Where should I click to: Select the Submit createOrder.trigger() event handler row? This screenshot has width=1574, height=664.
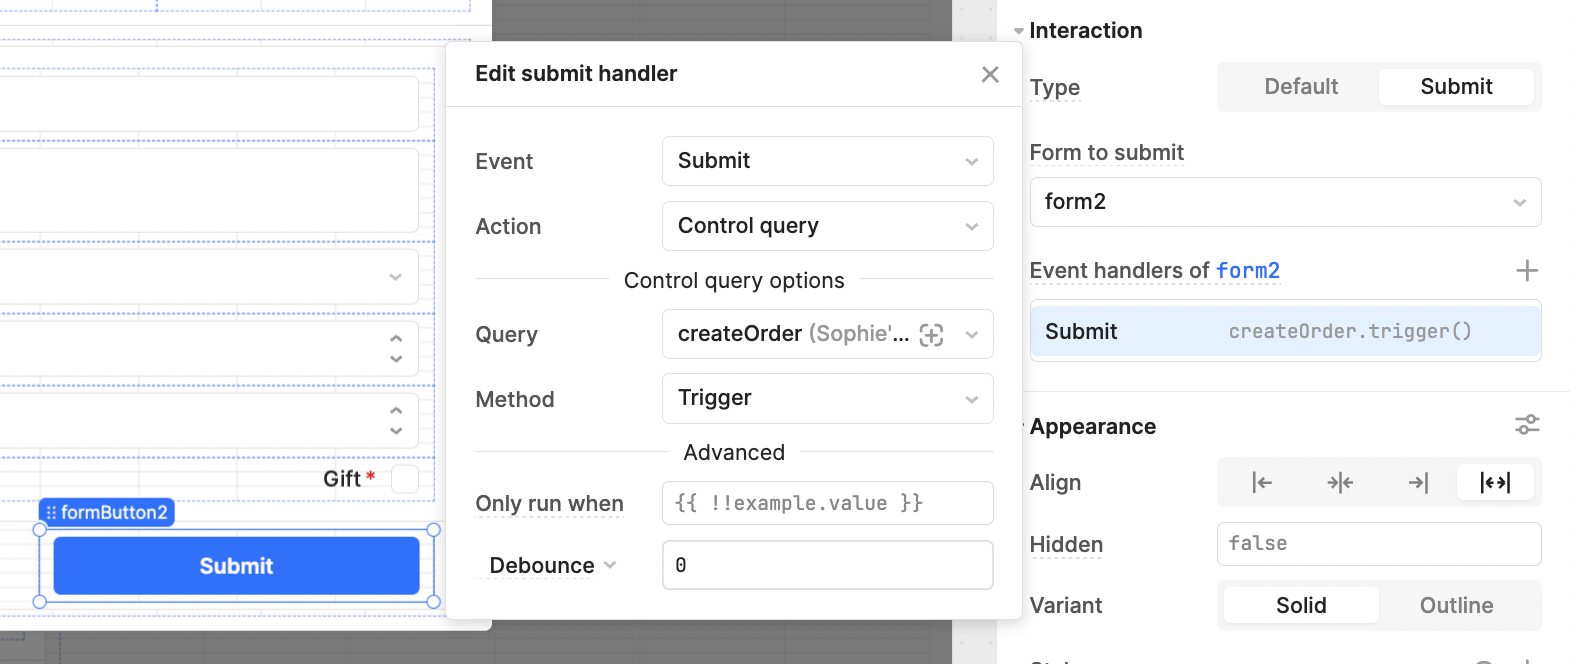click(1285, 331)
